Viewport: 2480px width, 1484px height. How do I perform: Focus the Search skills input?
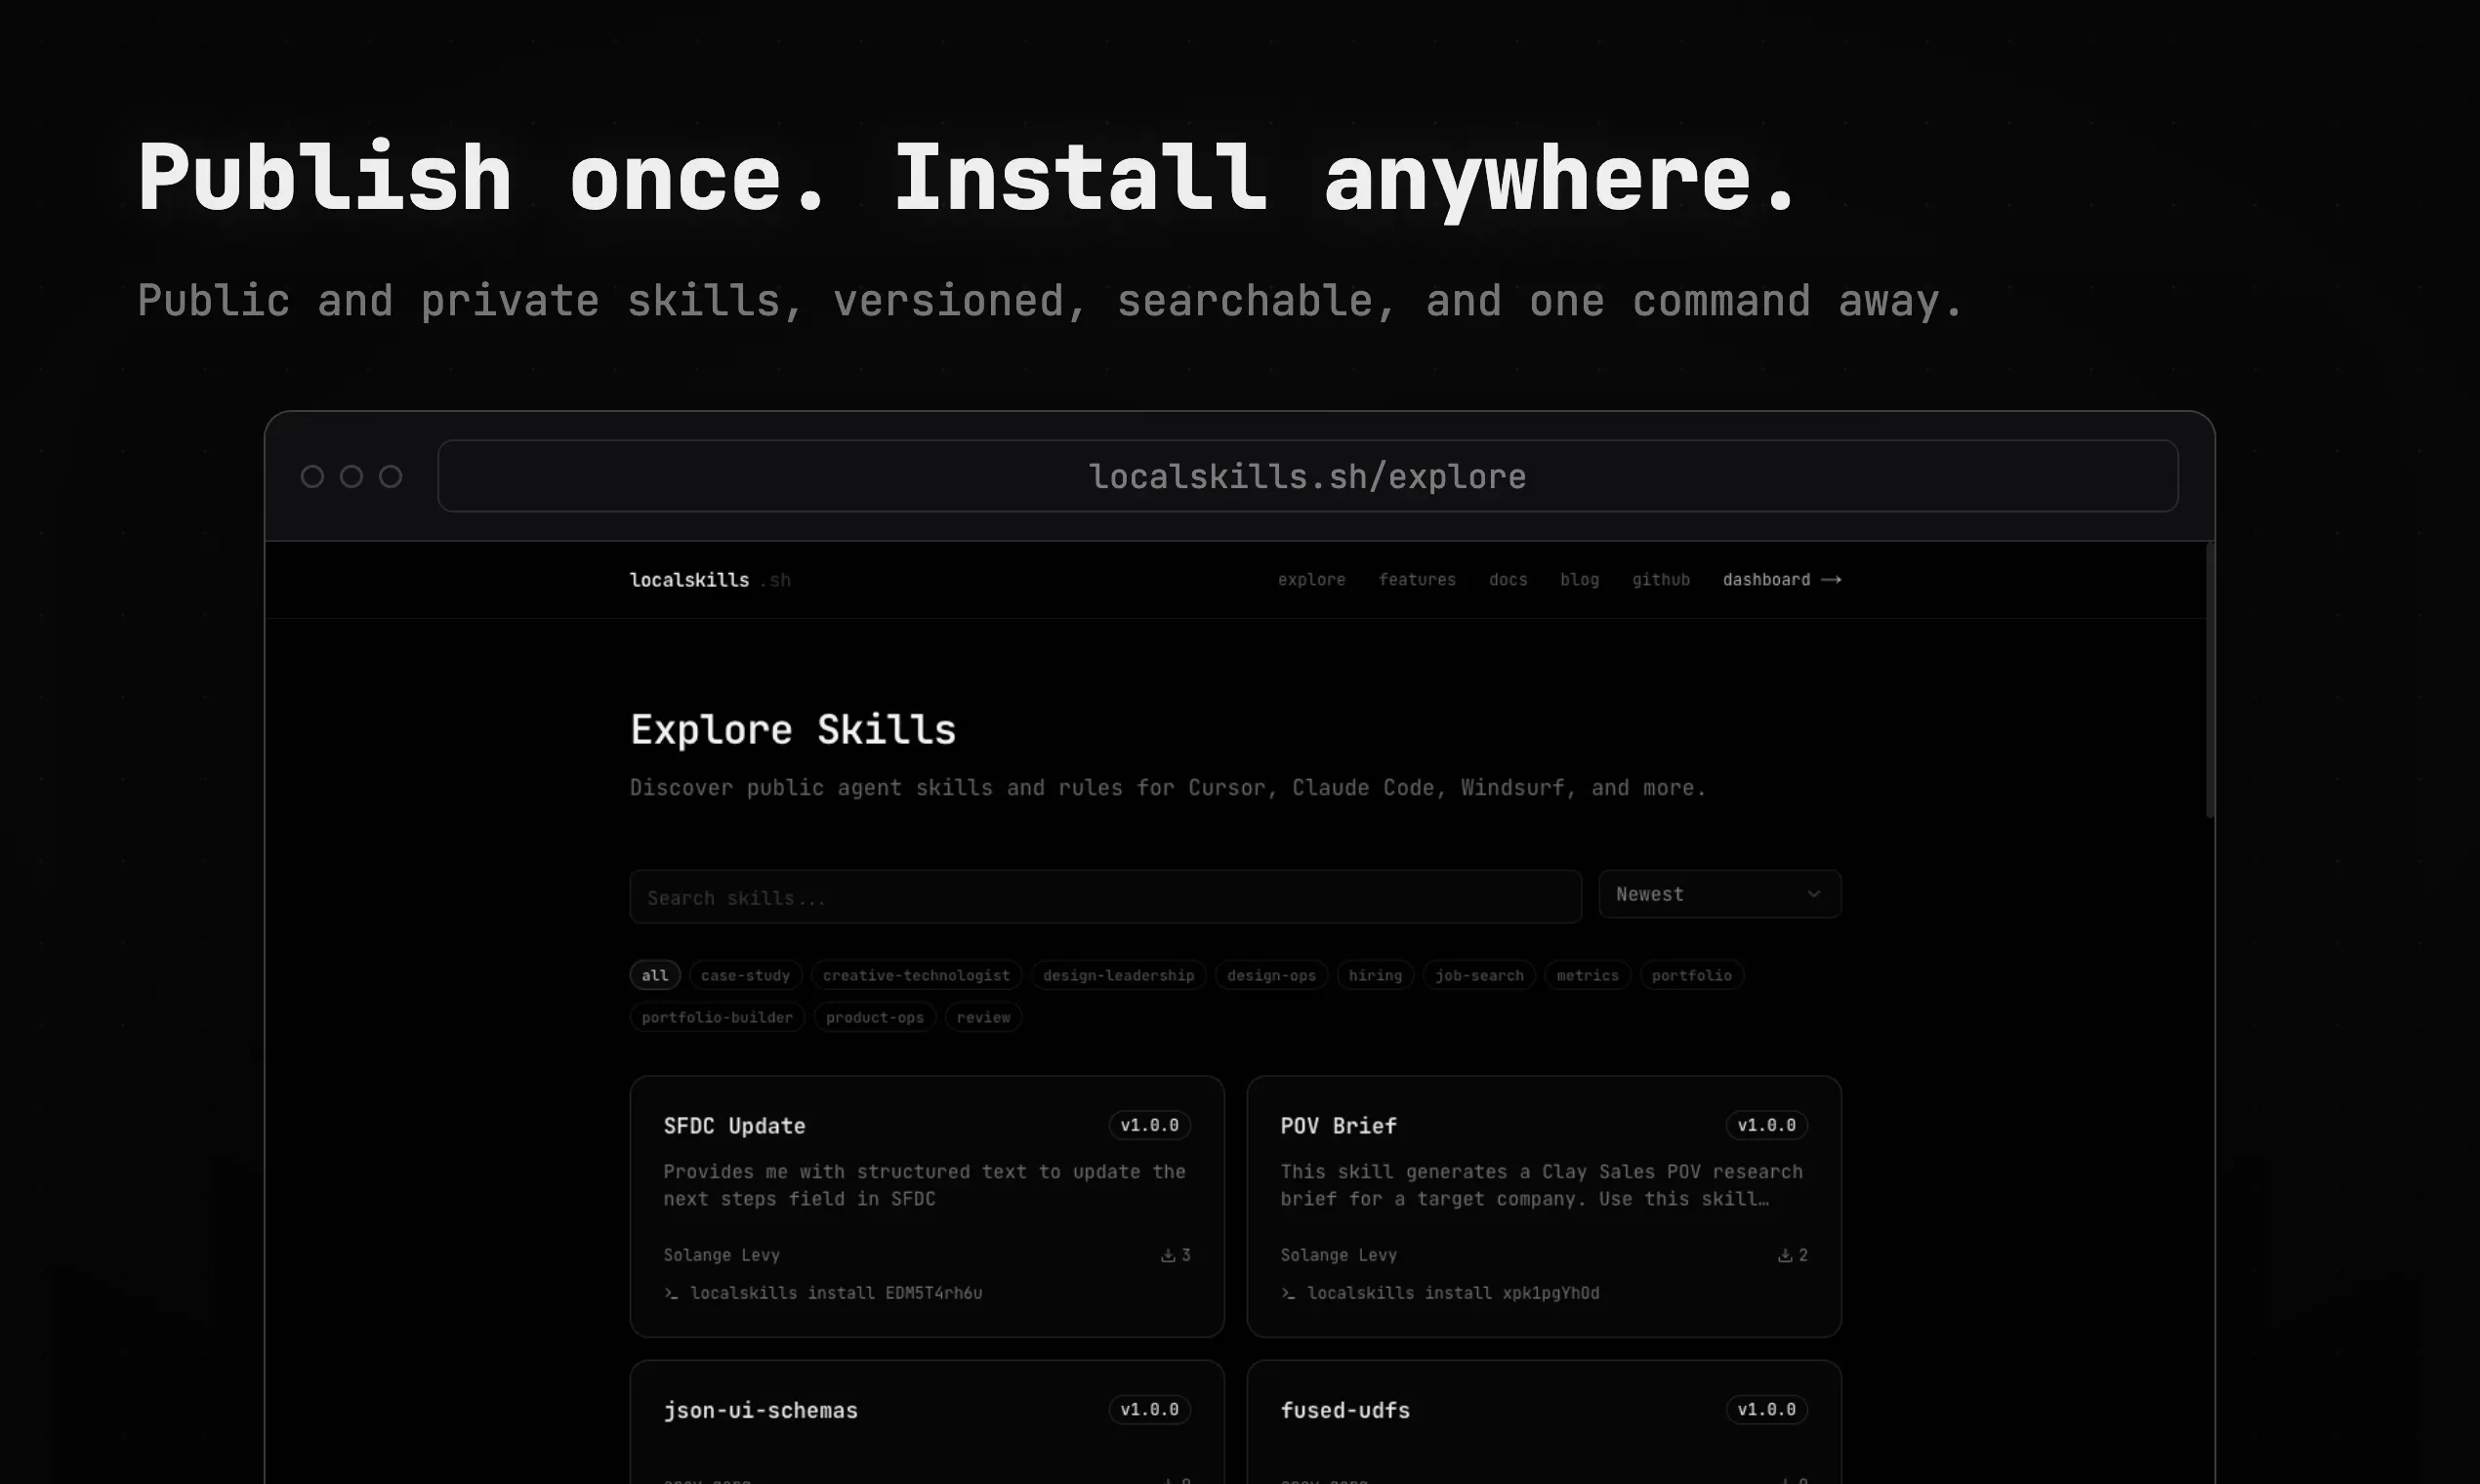pyautogui.click(x=1105, y=897)
